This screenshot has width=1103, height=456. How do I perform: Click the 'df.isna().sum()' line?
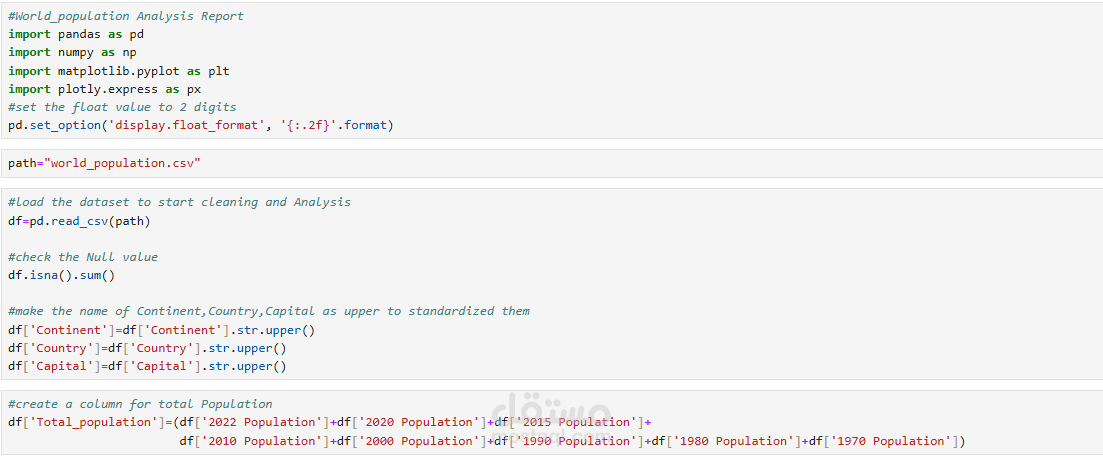click(61, 275)
